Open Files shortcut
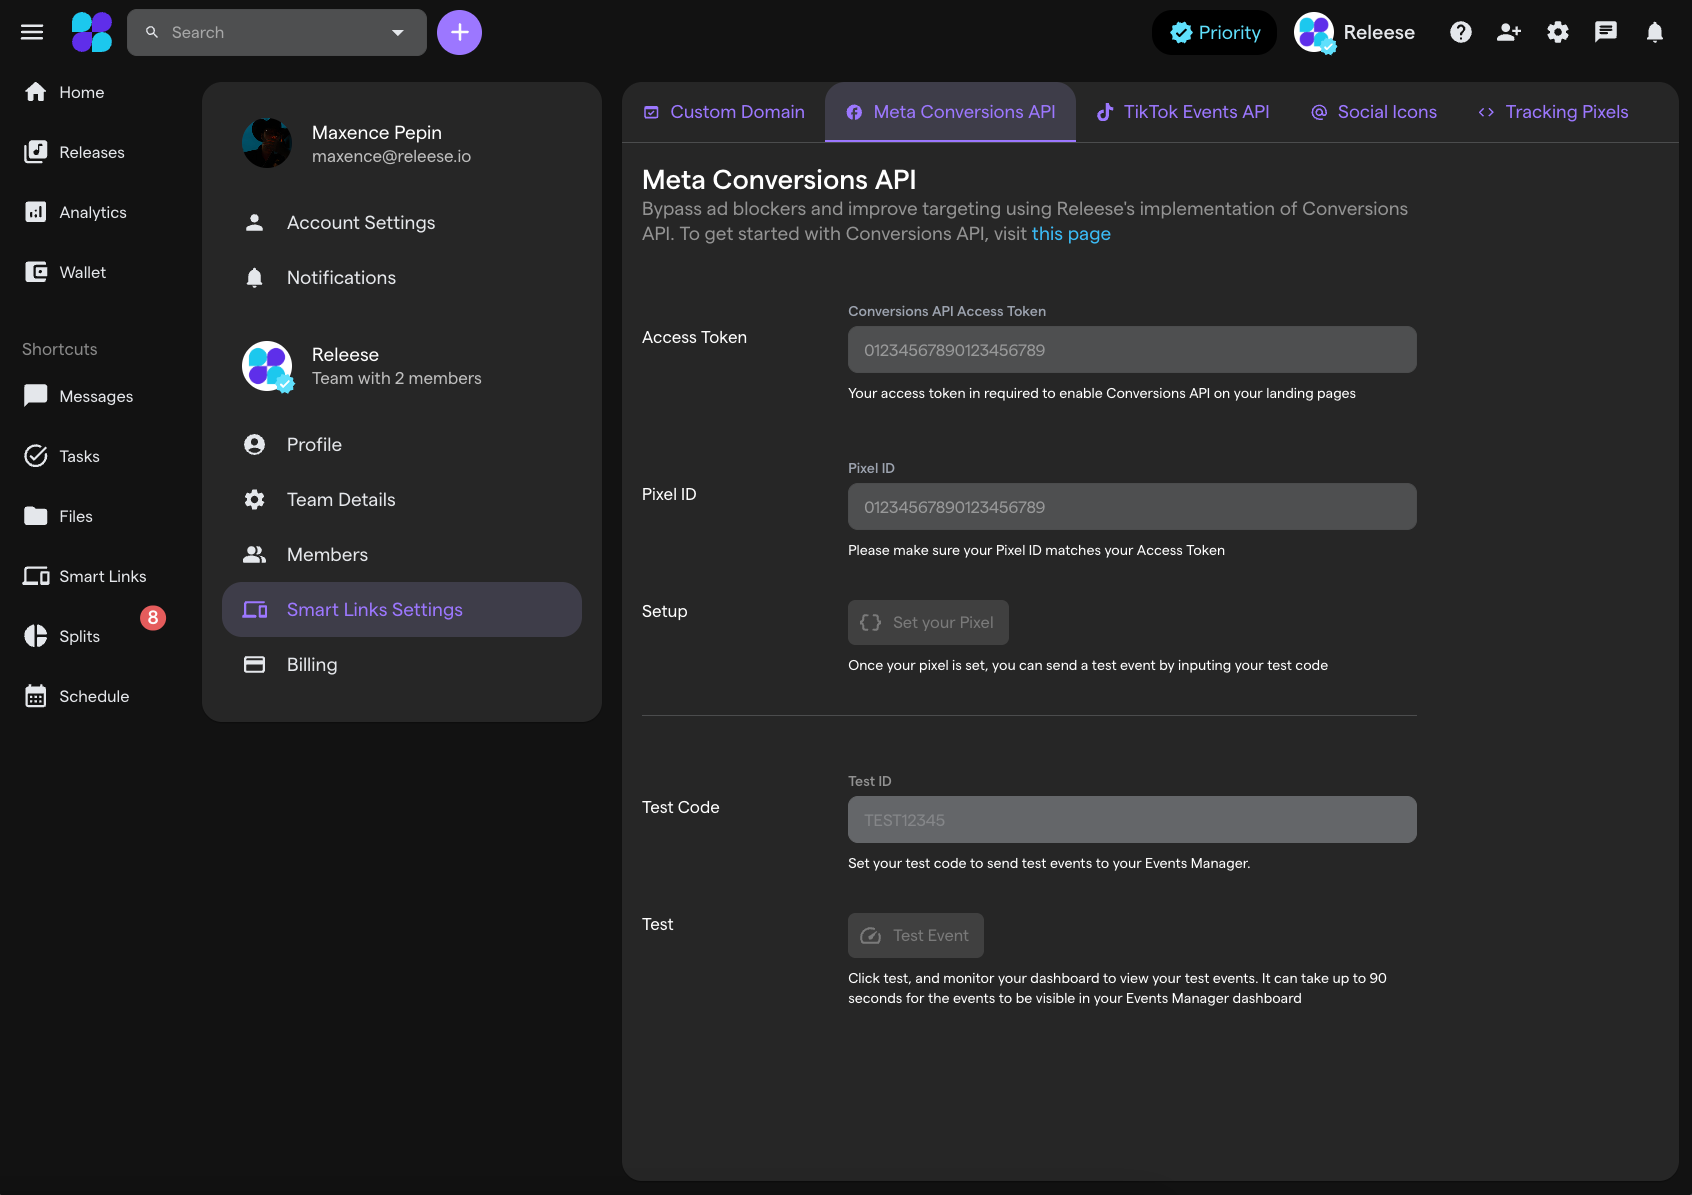 (58, 516)
